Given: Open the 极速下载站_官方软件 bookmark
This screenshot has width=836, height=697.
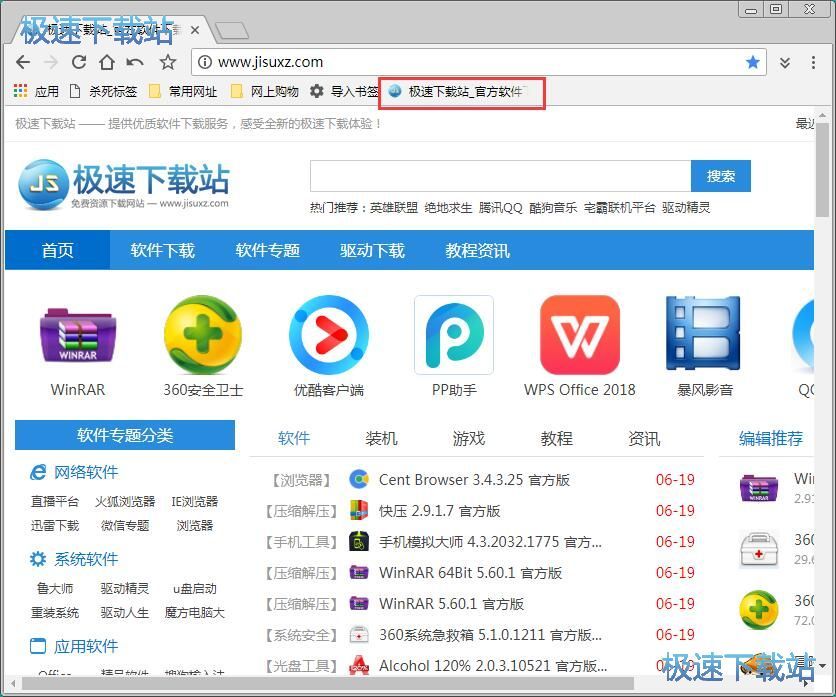Looking at the screenshot, I should (x=457, y=92).
